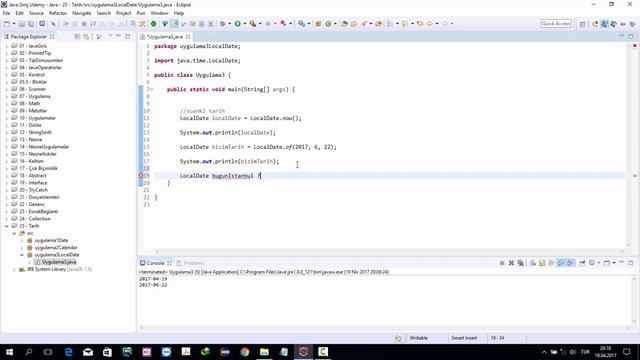Open Chrome from the taskbar
Screen dimensions: 640x360
(244, 352)
